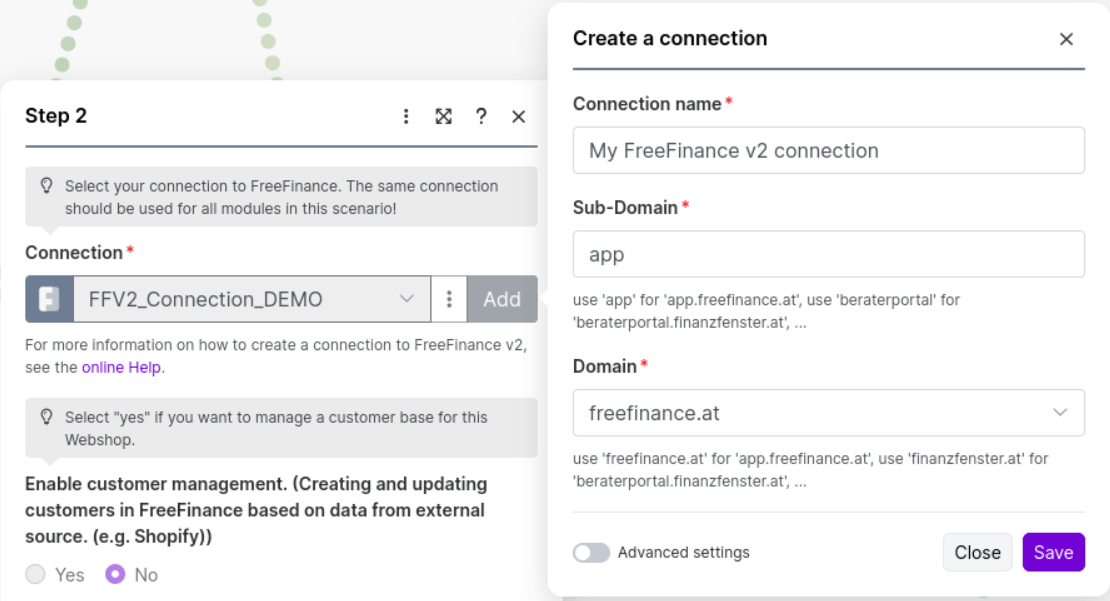Click the Add connection button
This screenshot has height=601, width=1110.
[502, 299]
